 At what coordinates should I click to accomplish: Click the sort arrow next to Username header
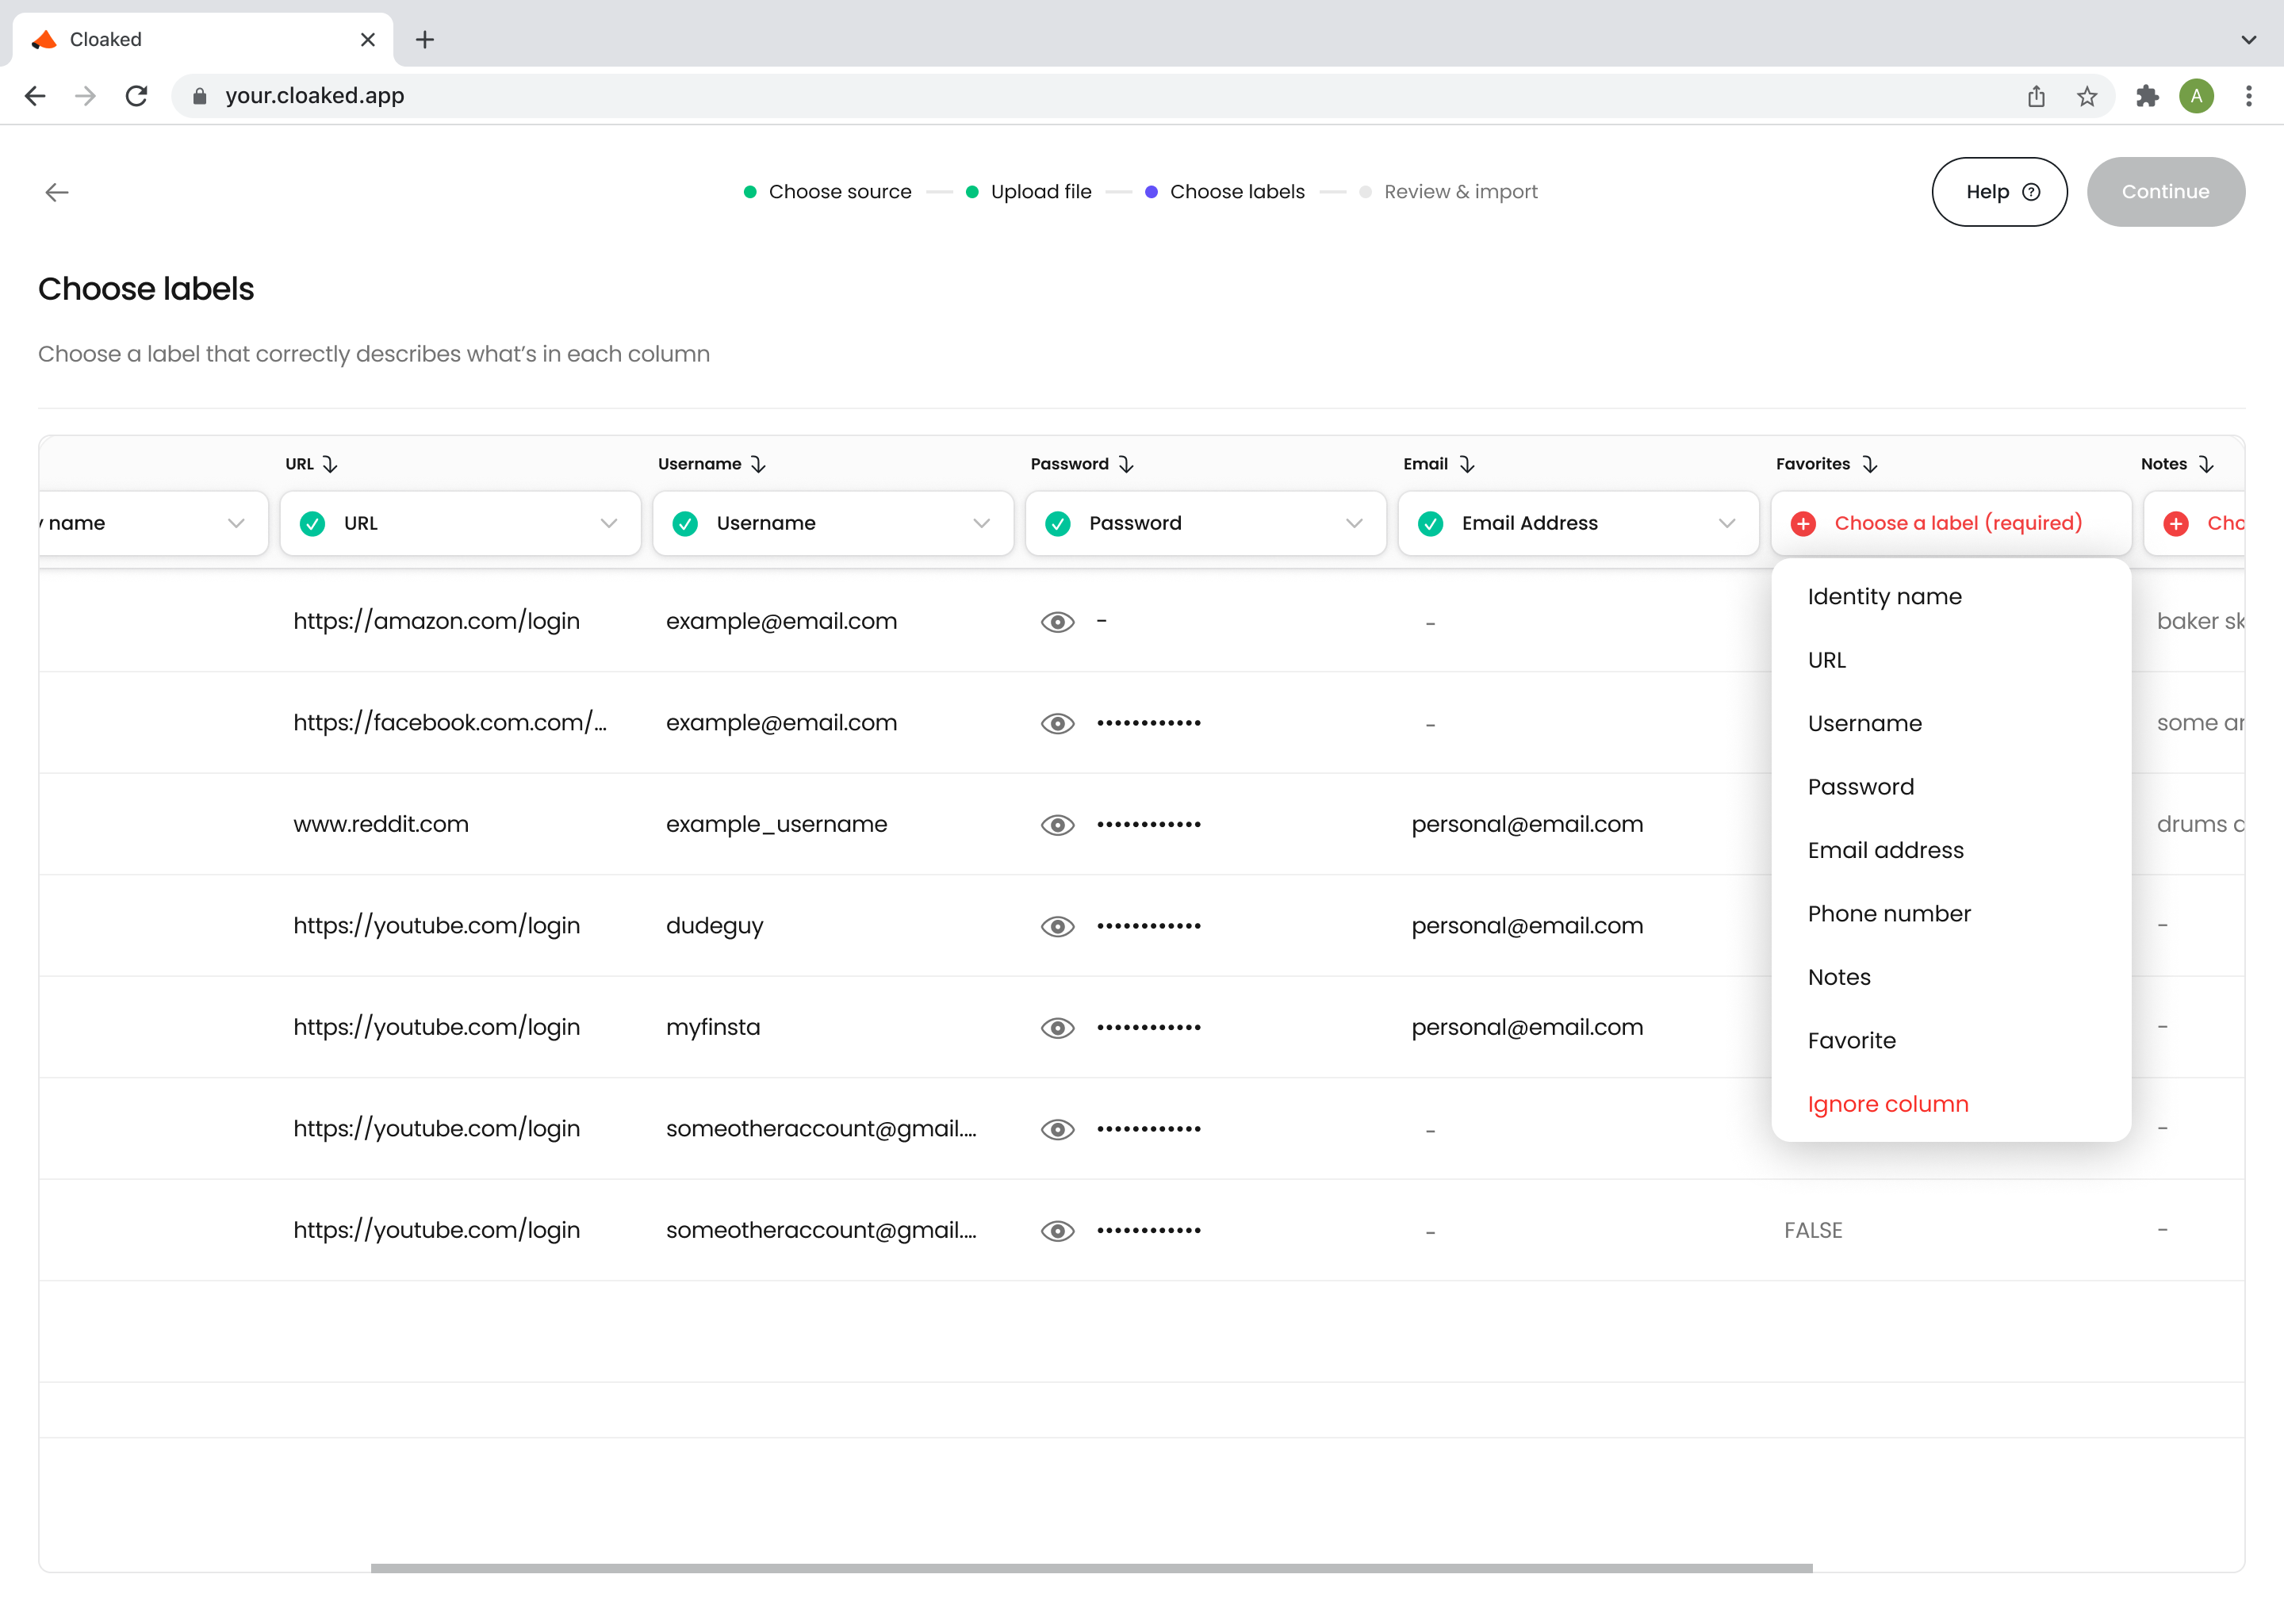click(x=758, y=464)
